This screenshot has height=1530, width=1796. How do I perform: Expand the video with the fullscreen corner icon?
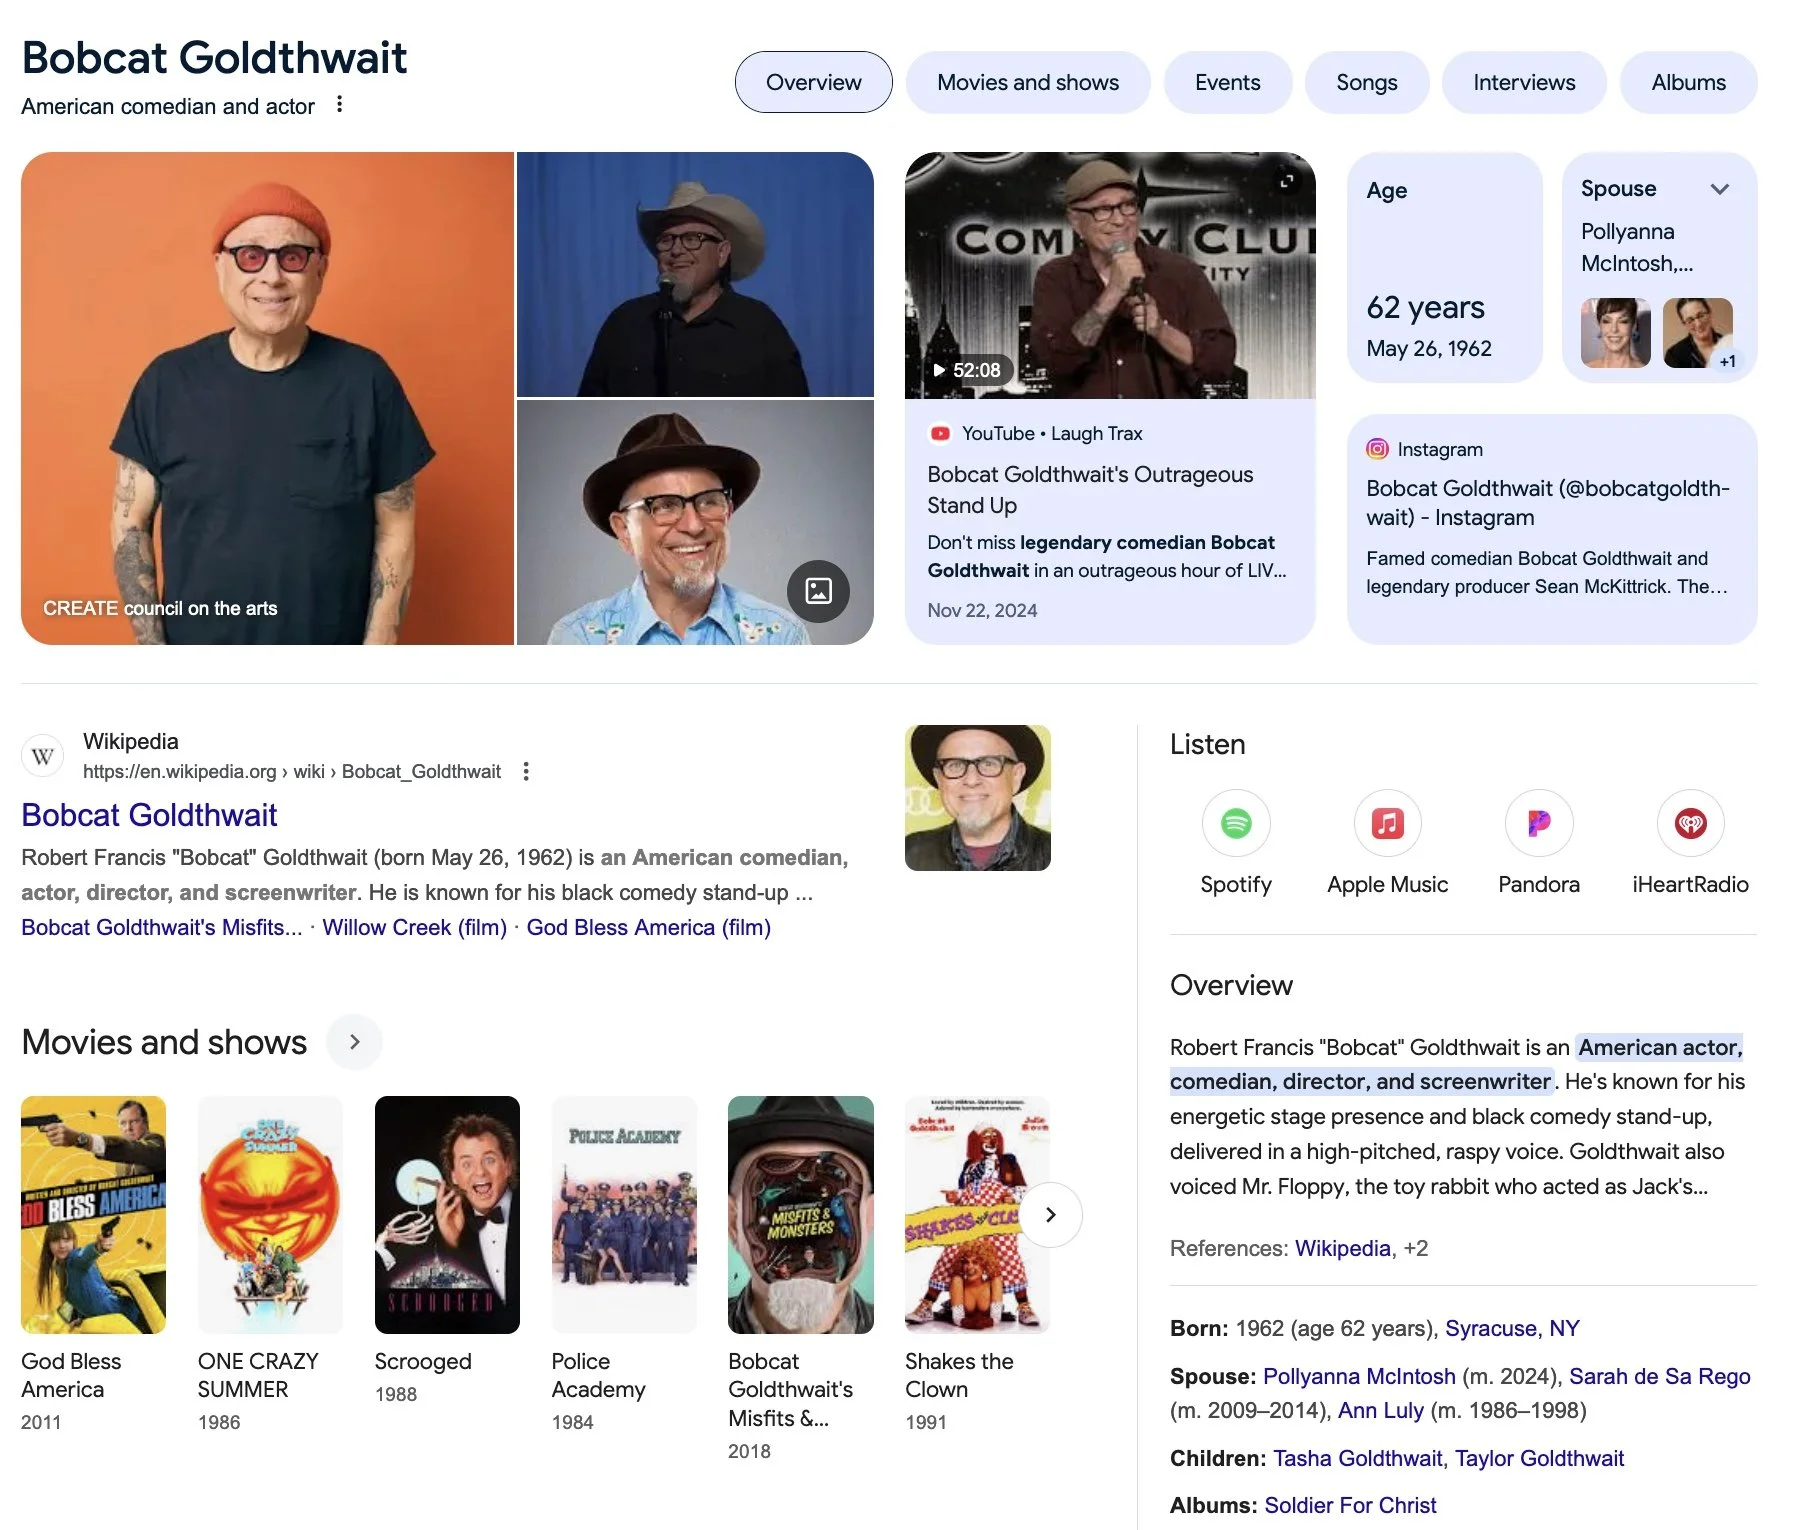point(1287,180)
